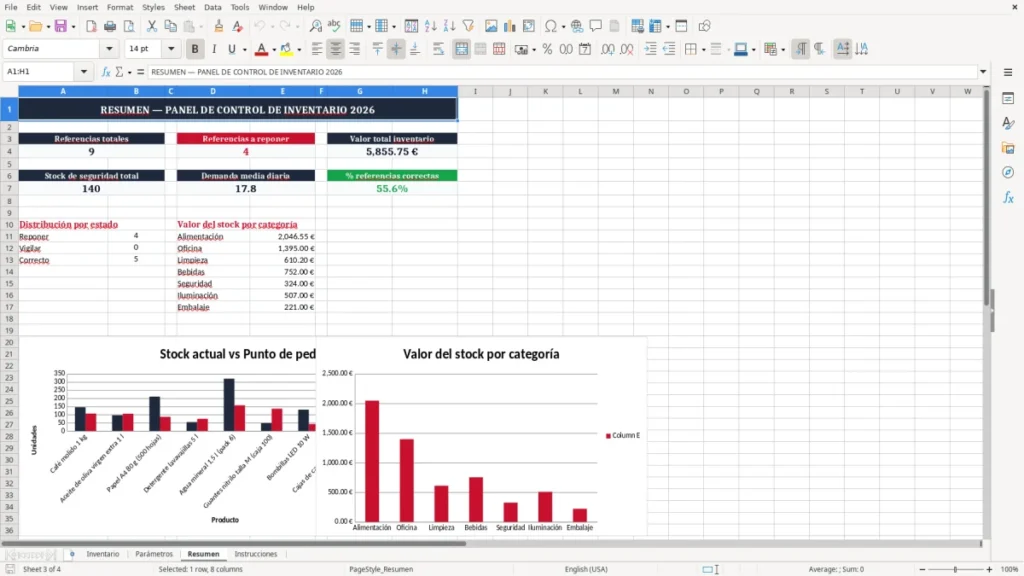Open the Format menu

pyautogui.click(x=120, y=7)
